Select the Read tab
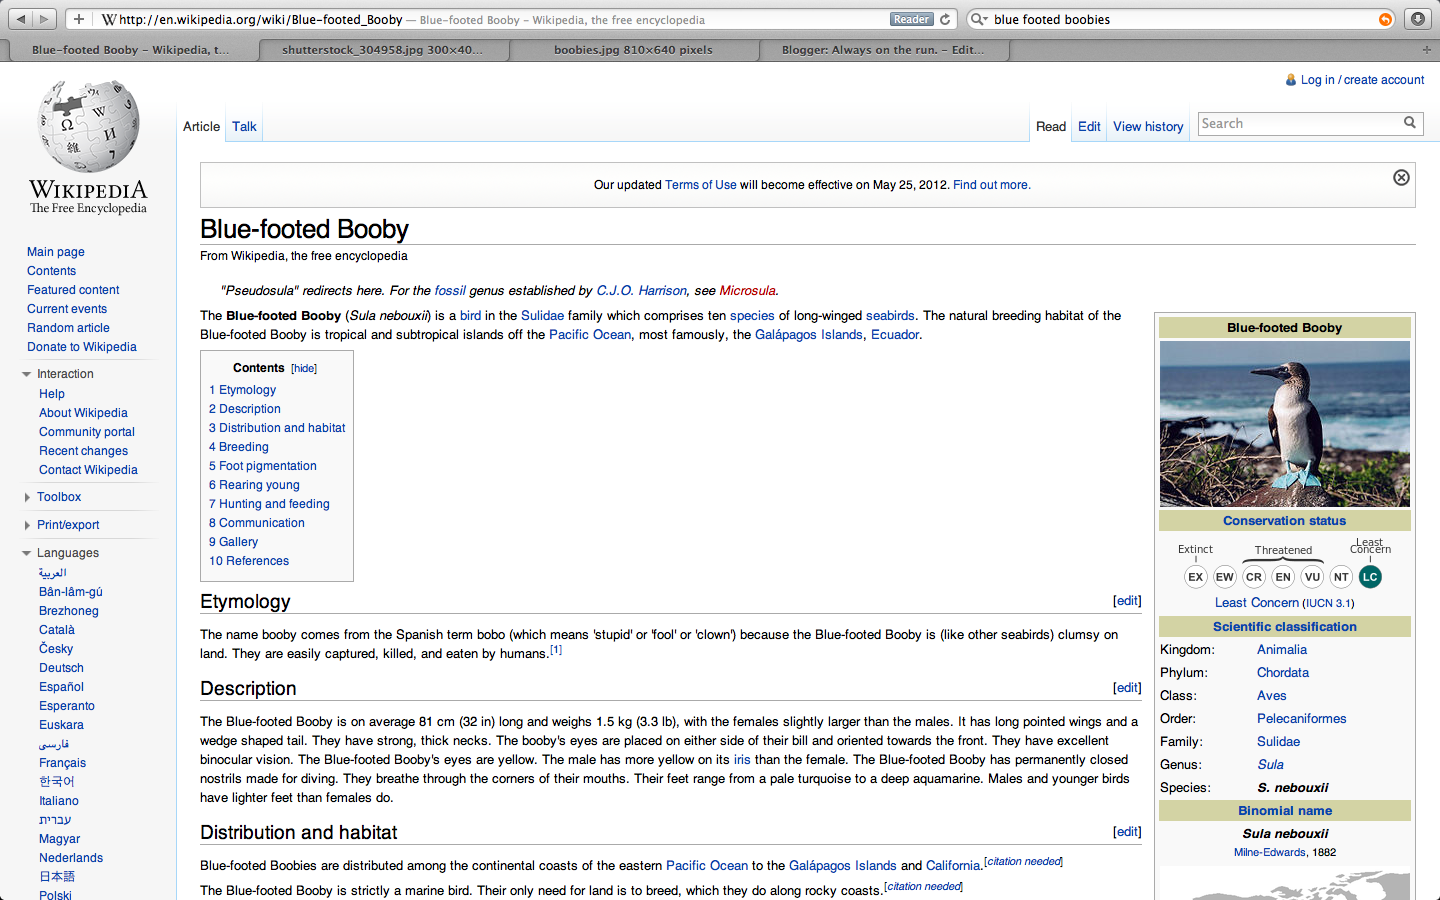 click(x=1051, y=127)
